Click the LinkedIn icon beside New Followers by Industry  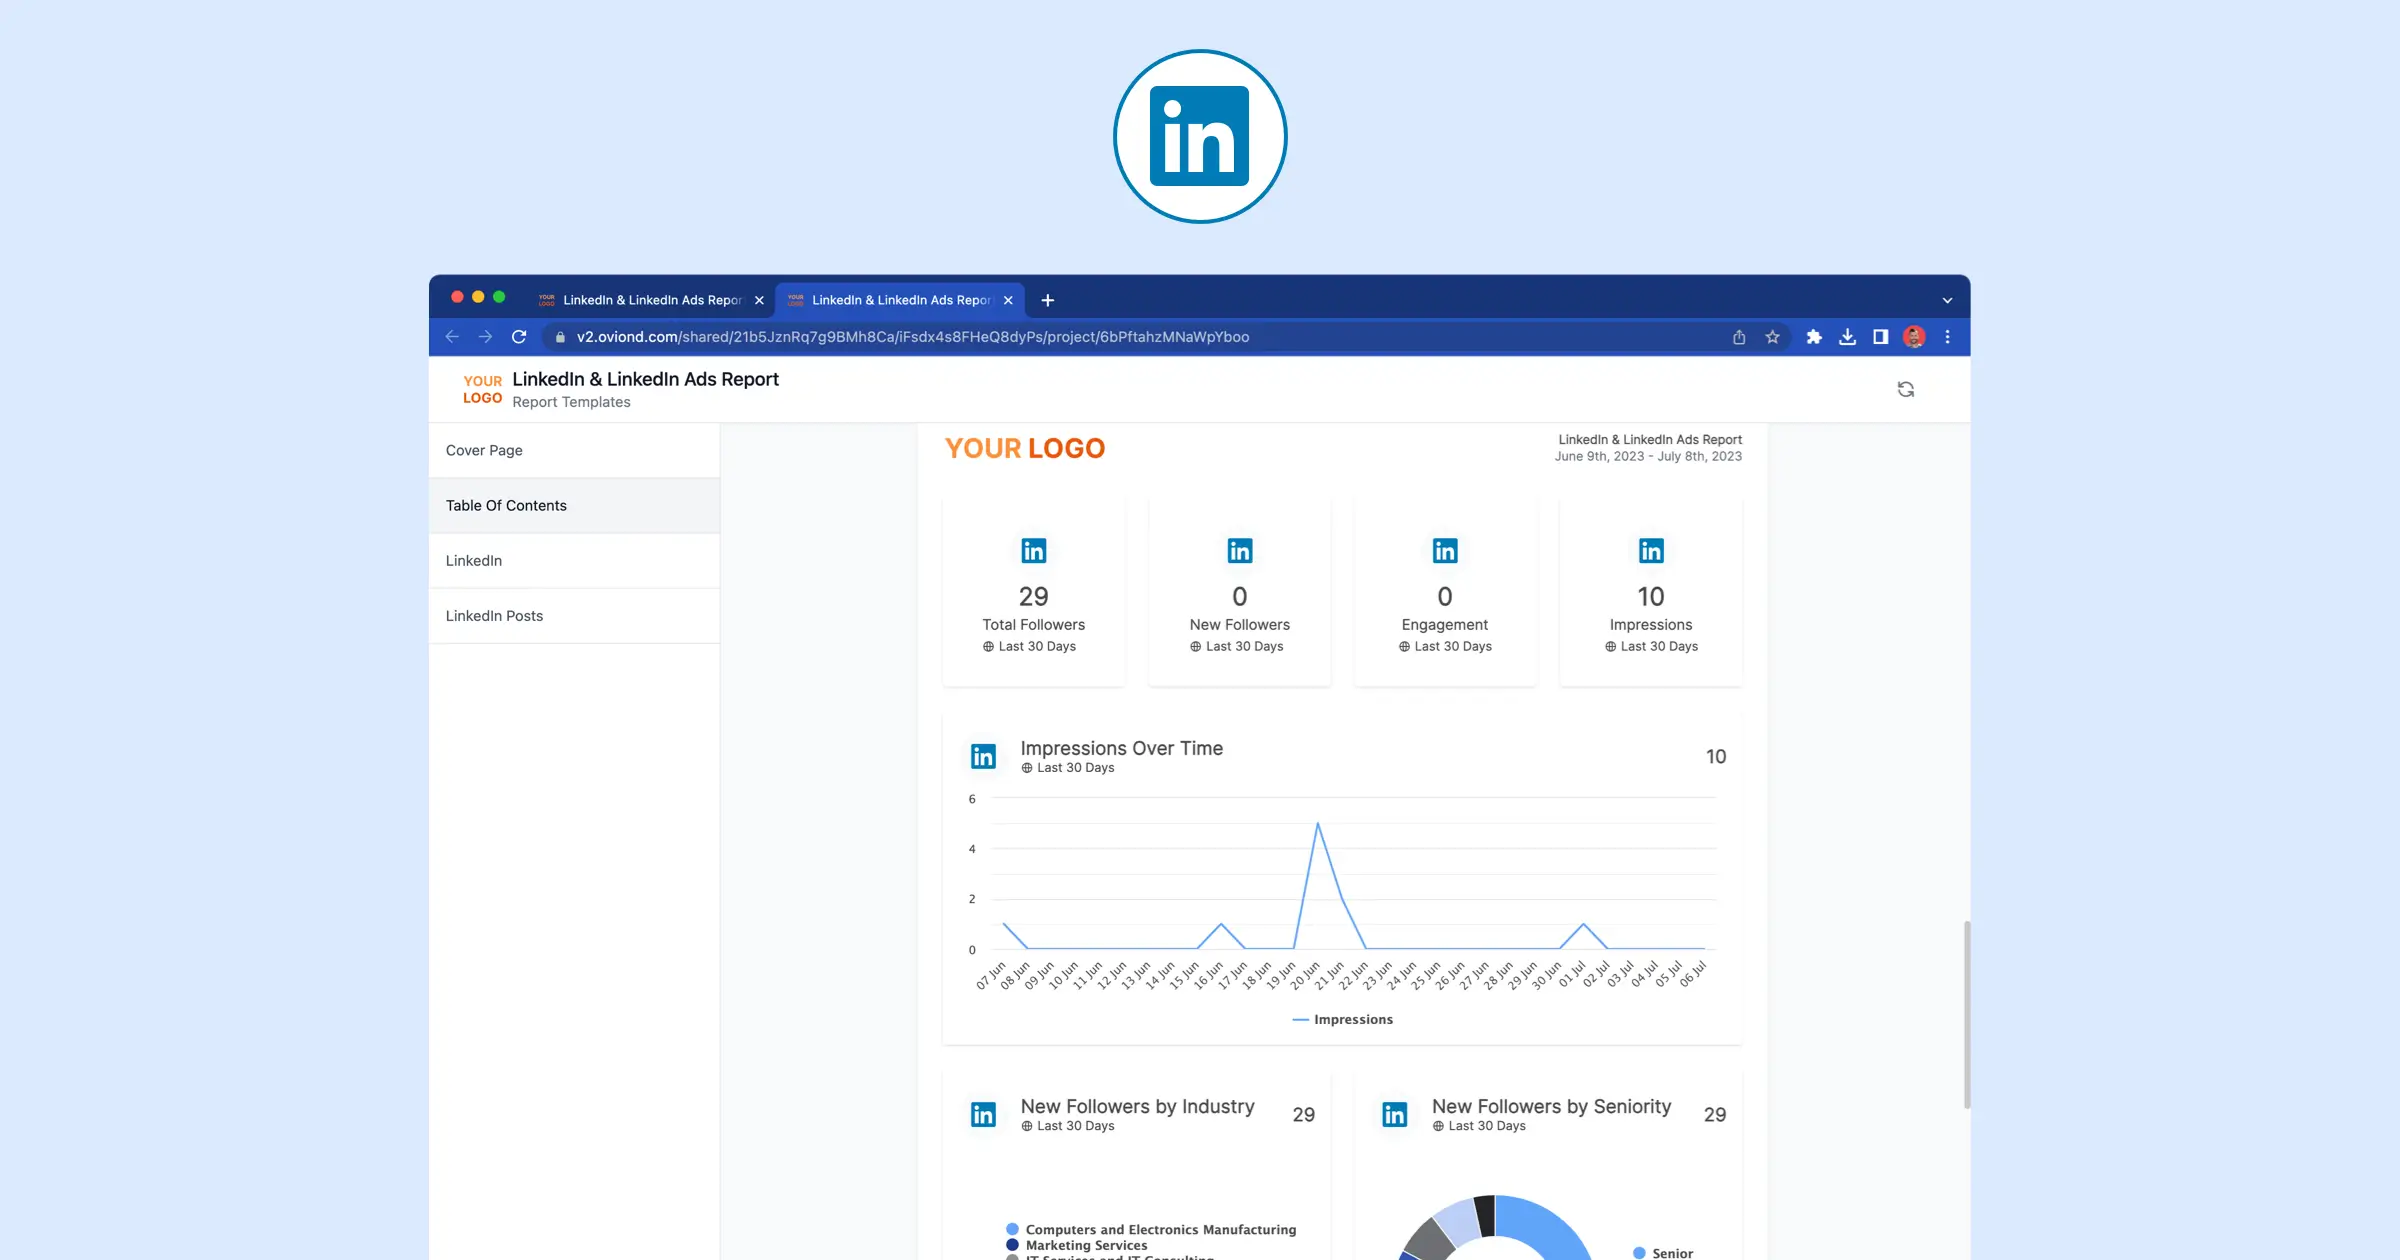(x=983, y=1115)
